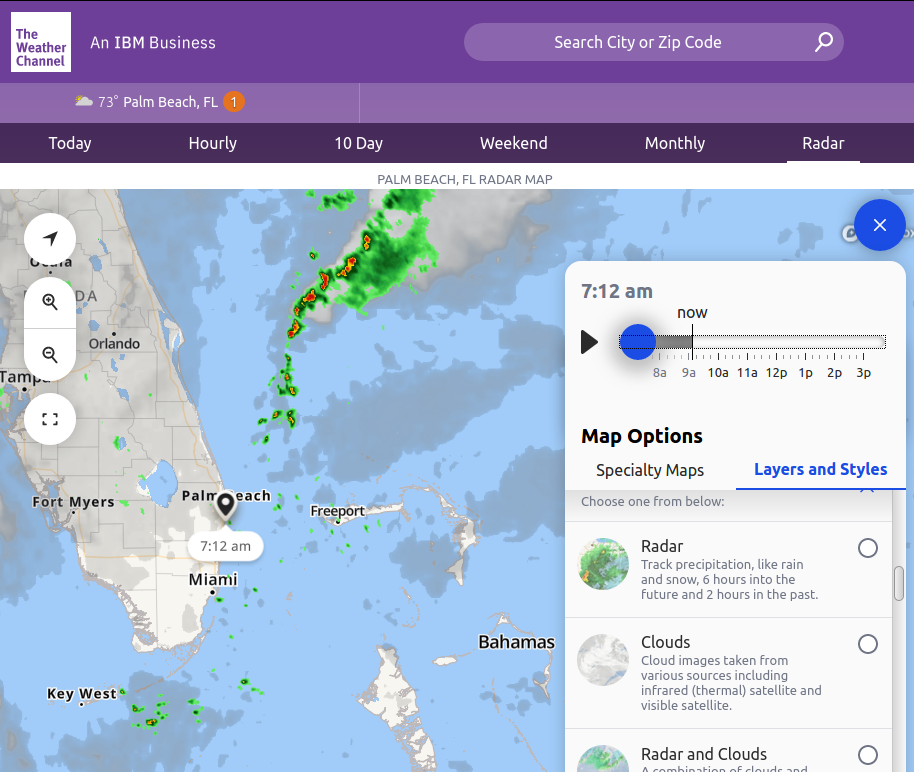
Task: Click the Clouds layer title text
Action: click(x=665, y=642)
